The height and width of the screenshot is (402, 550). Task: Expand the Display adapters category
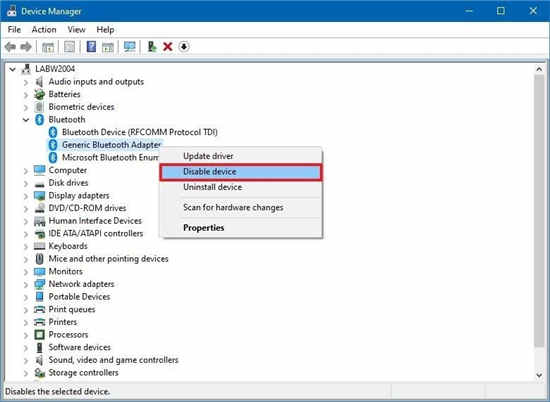(26, 196)
